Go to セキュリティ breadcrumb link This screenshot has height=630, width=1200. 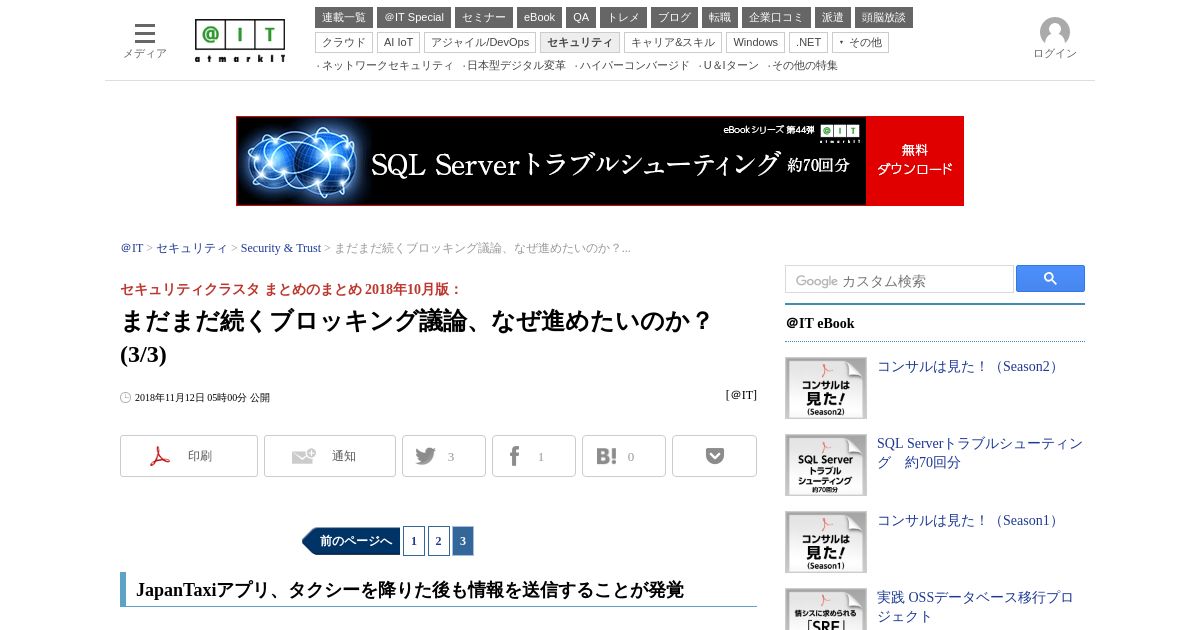pos(192,248)
